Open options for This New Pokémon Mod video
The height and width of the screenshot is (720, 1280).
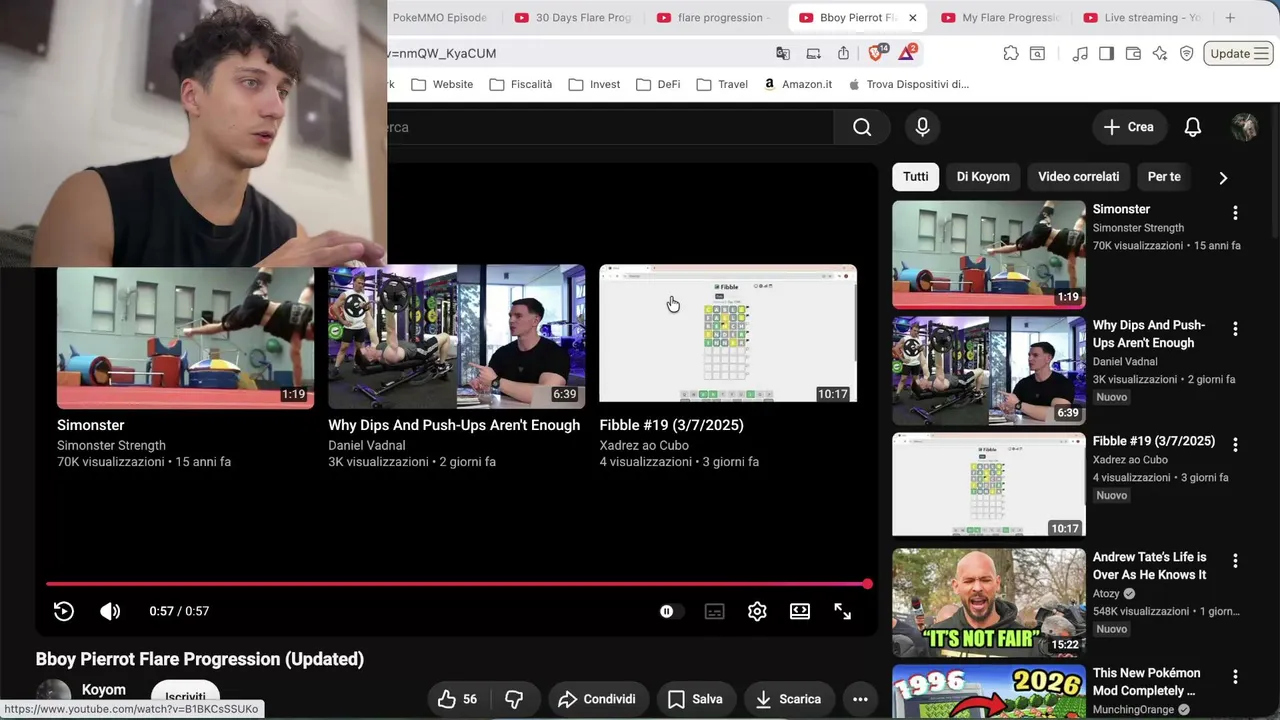coord(1235,676)
